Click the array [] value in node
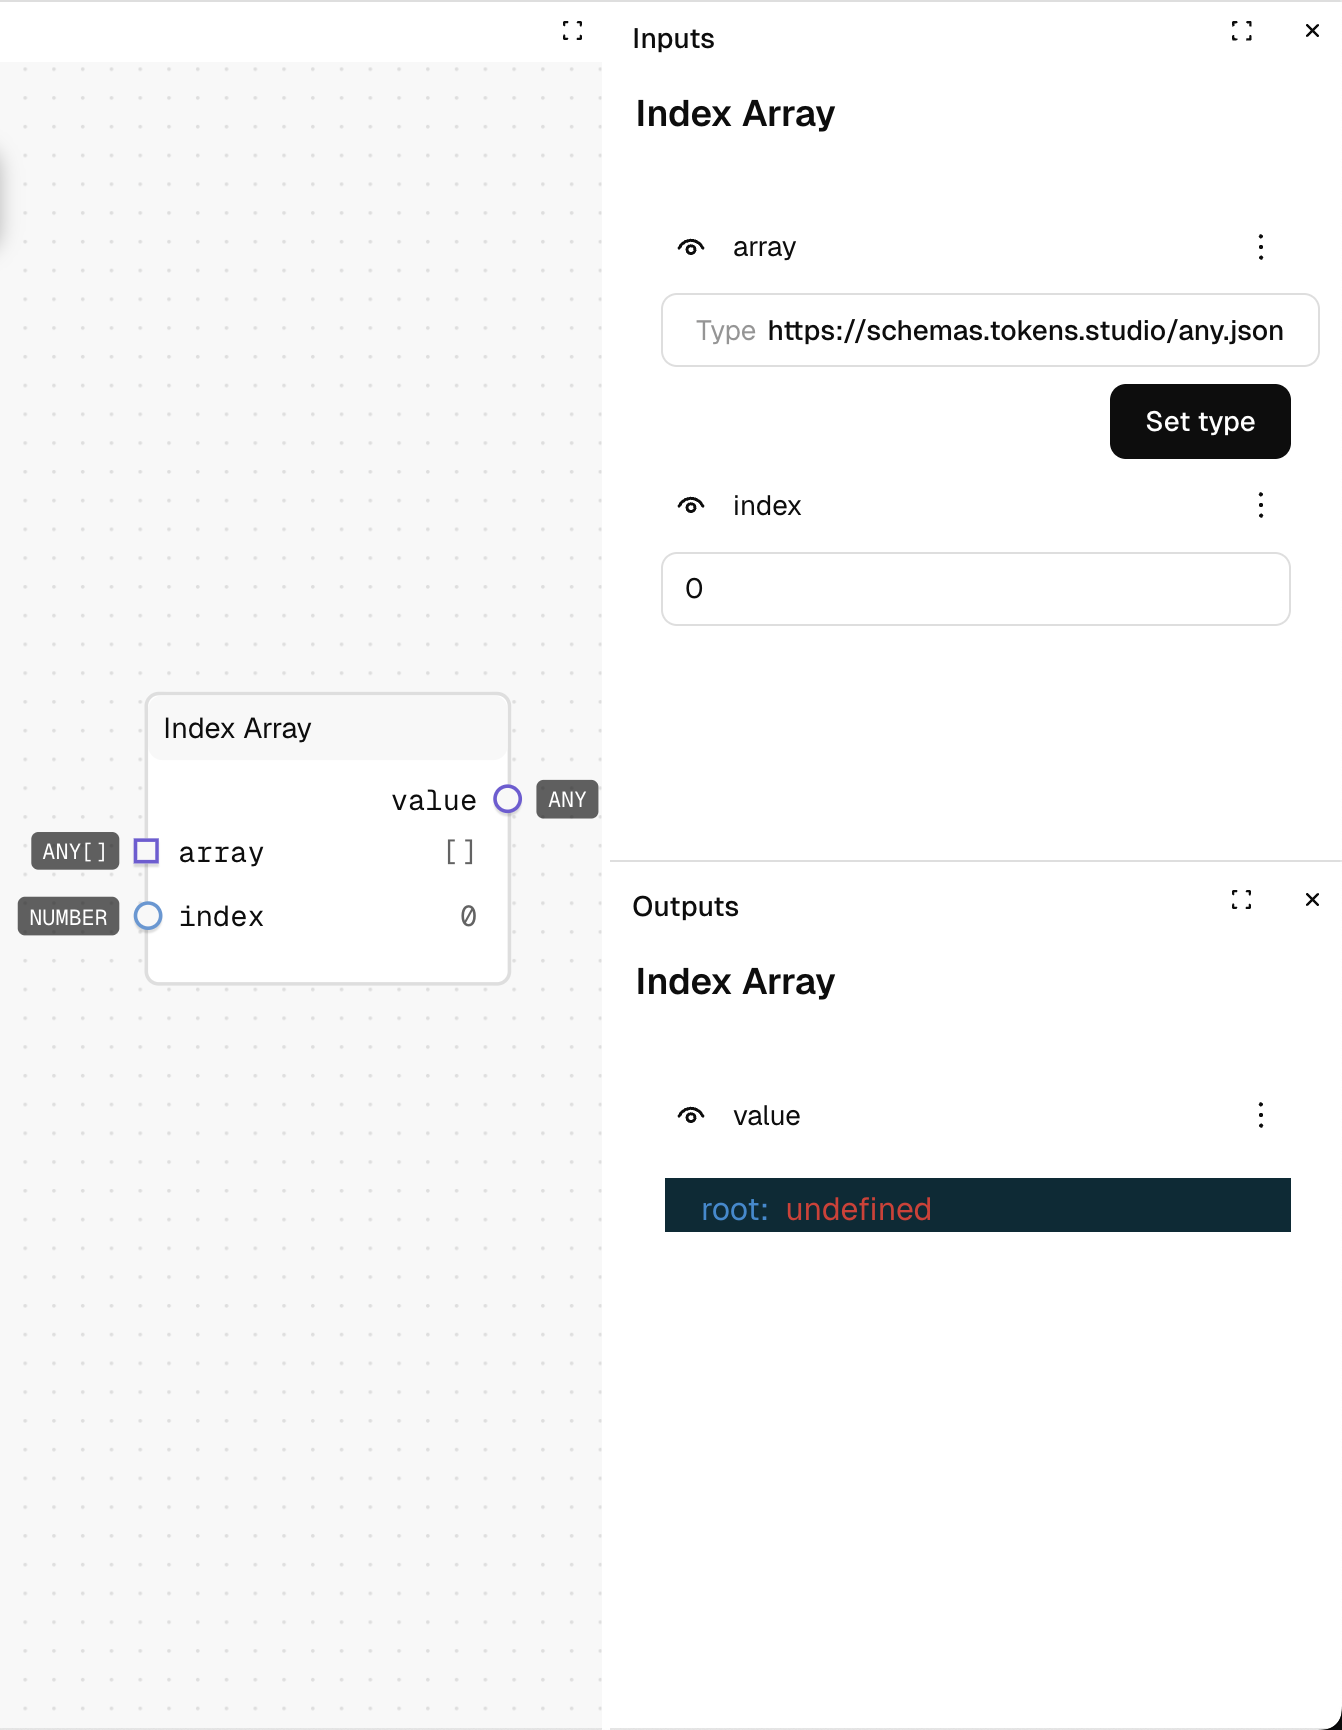1342x1730 pixels. pos(460,852)
